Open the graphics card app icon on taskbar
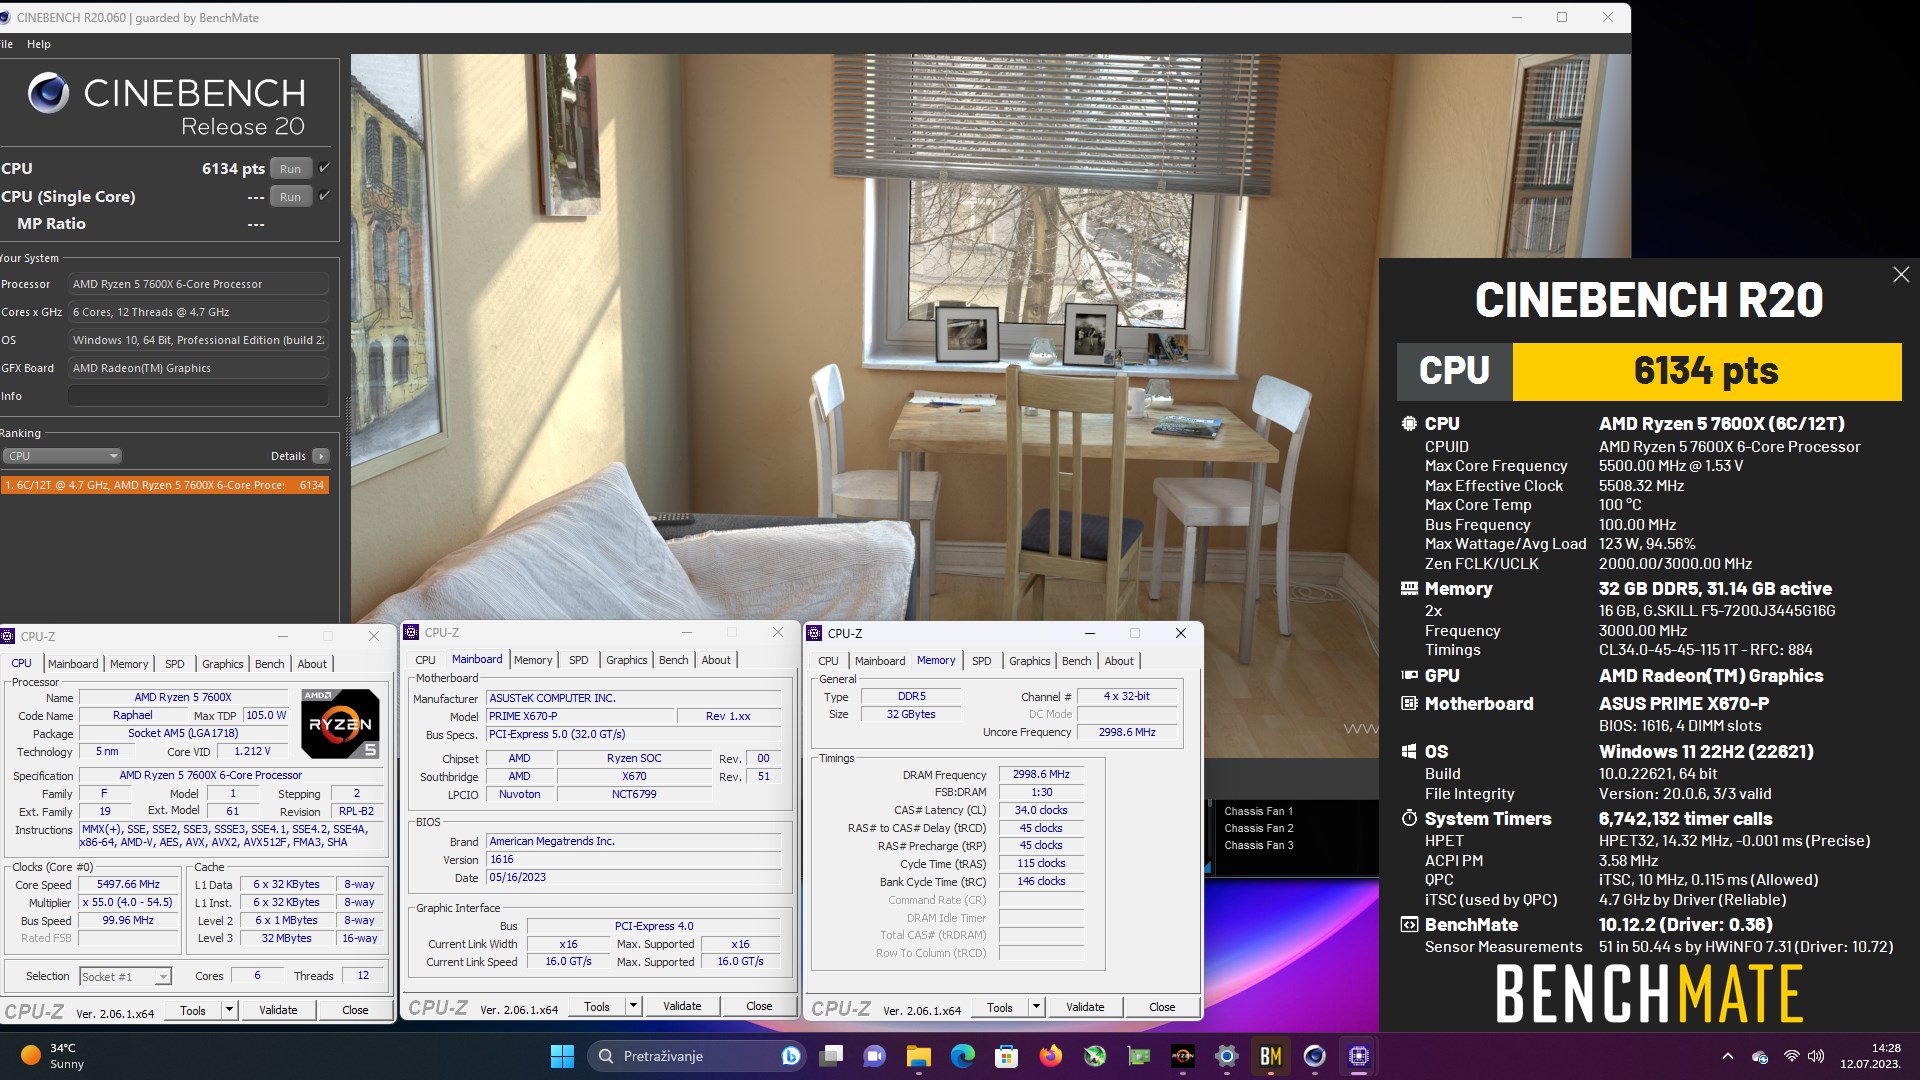This screenshot has height=1080, width=1920. 1139,1056
